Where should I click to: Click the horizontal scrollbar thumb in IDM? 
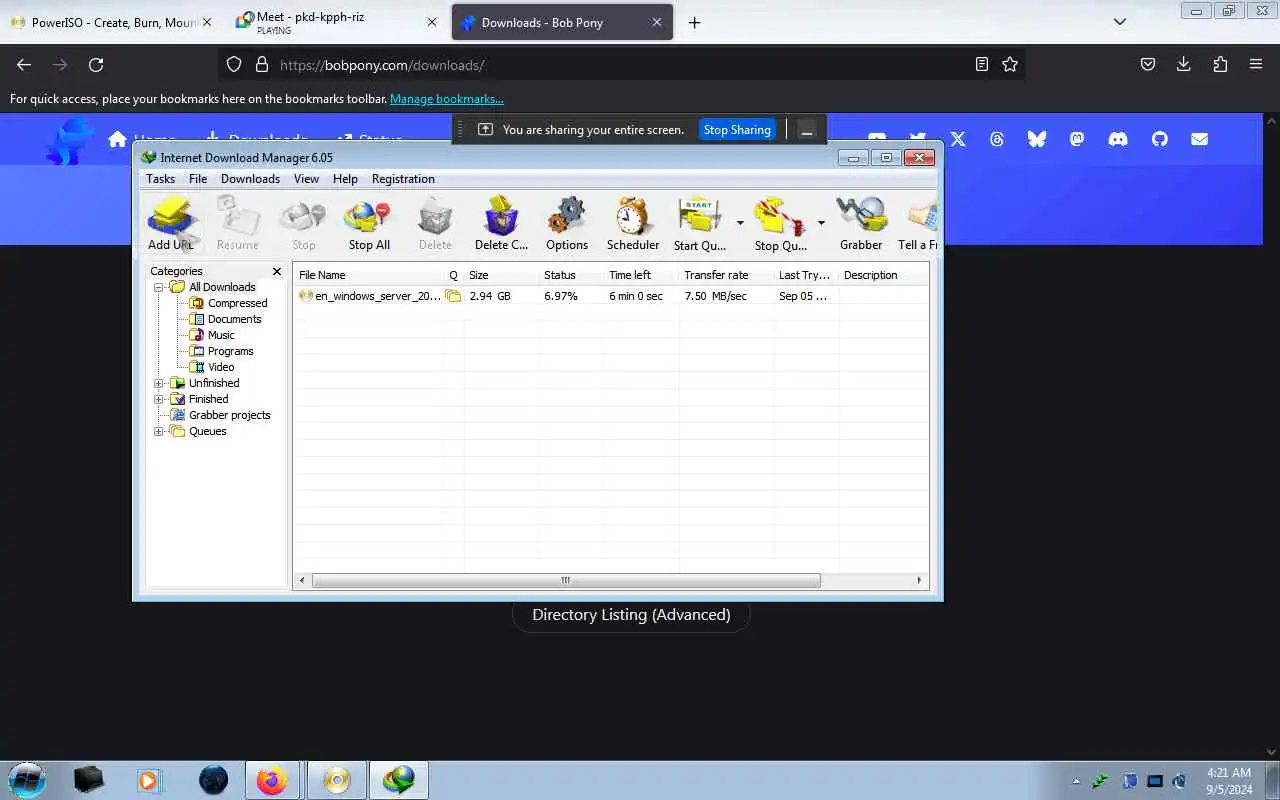[566, 580]
